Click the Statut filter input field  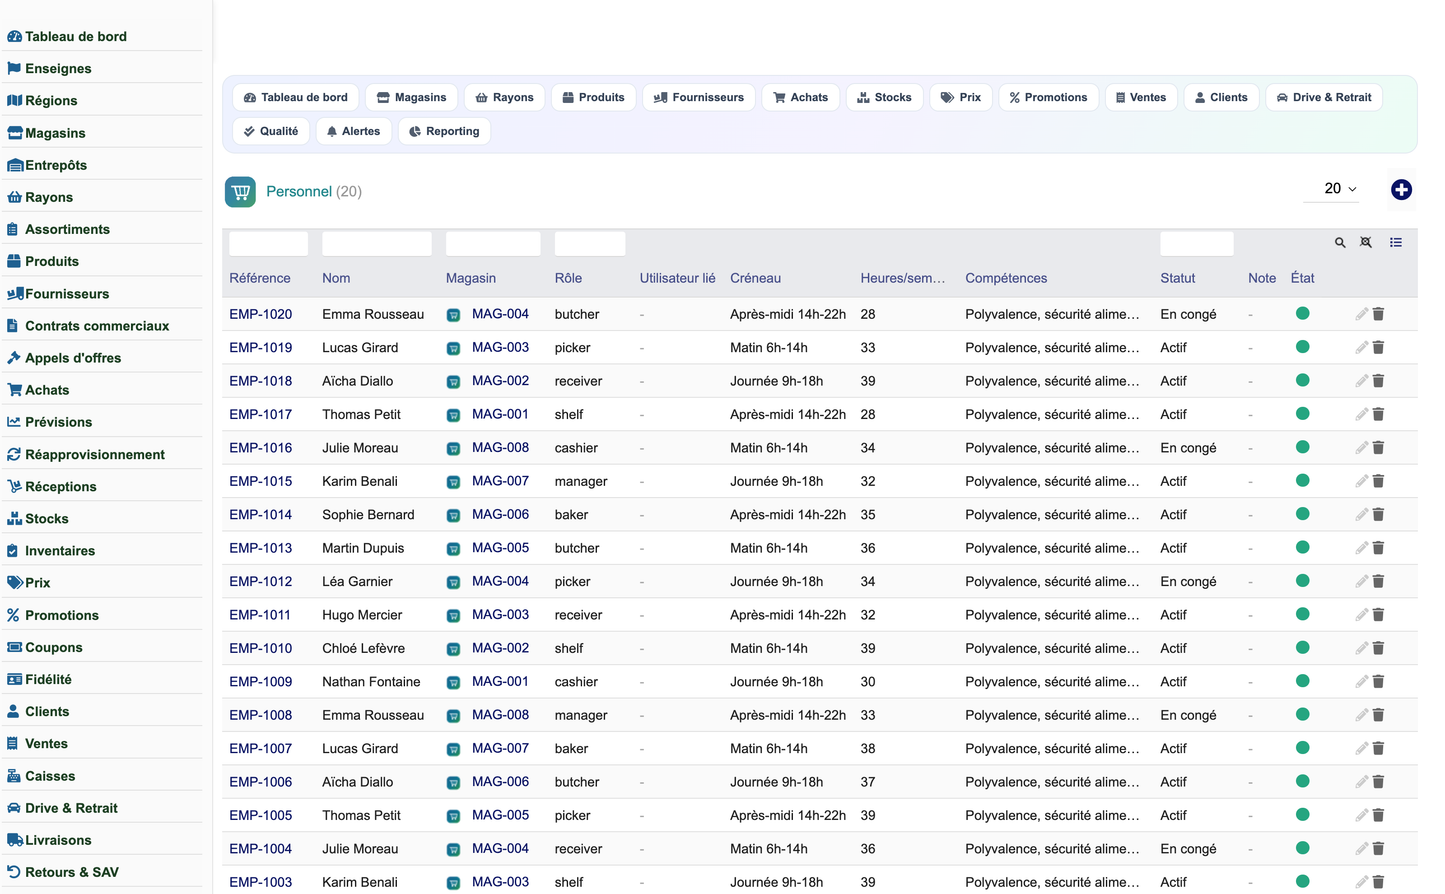pyautogui.click(x=1197, y=243)
